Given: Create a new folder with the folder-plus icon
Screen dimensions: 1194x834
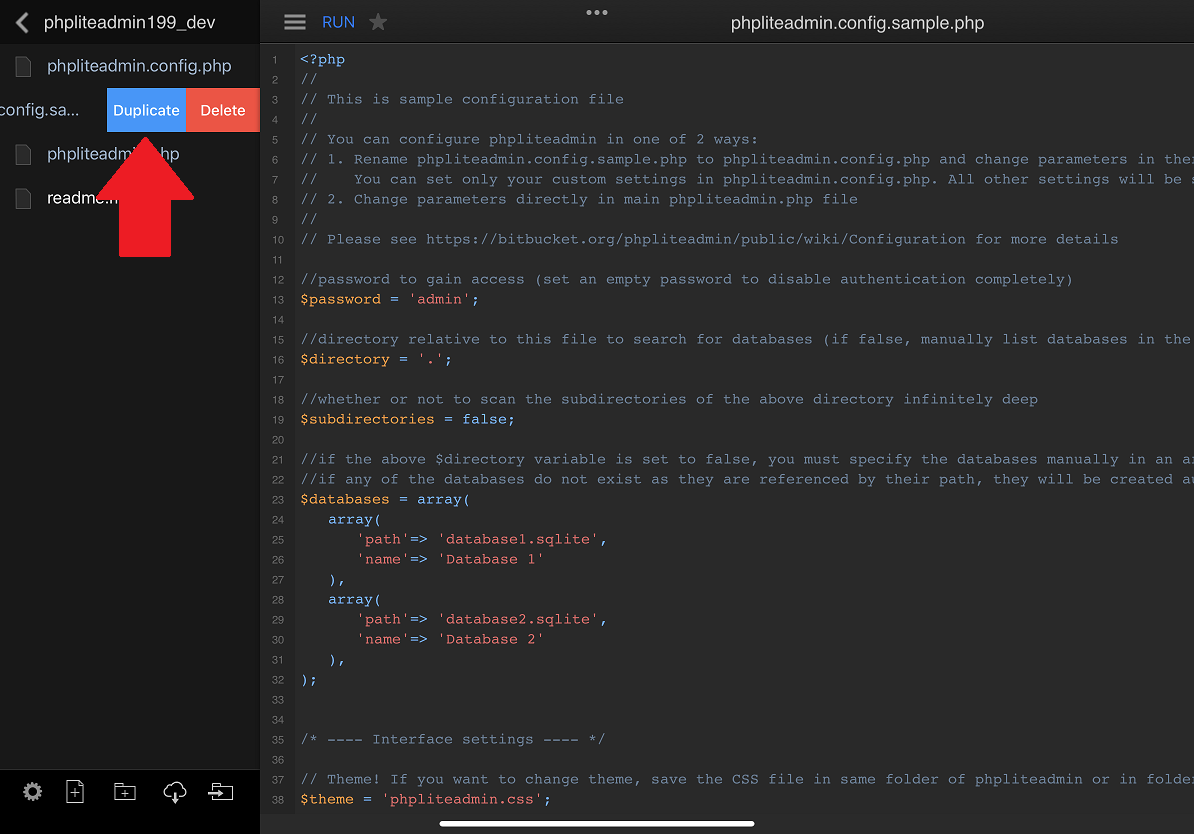Looking at the screenshot, I should pos(125,792).
